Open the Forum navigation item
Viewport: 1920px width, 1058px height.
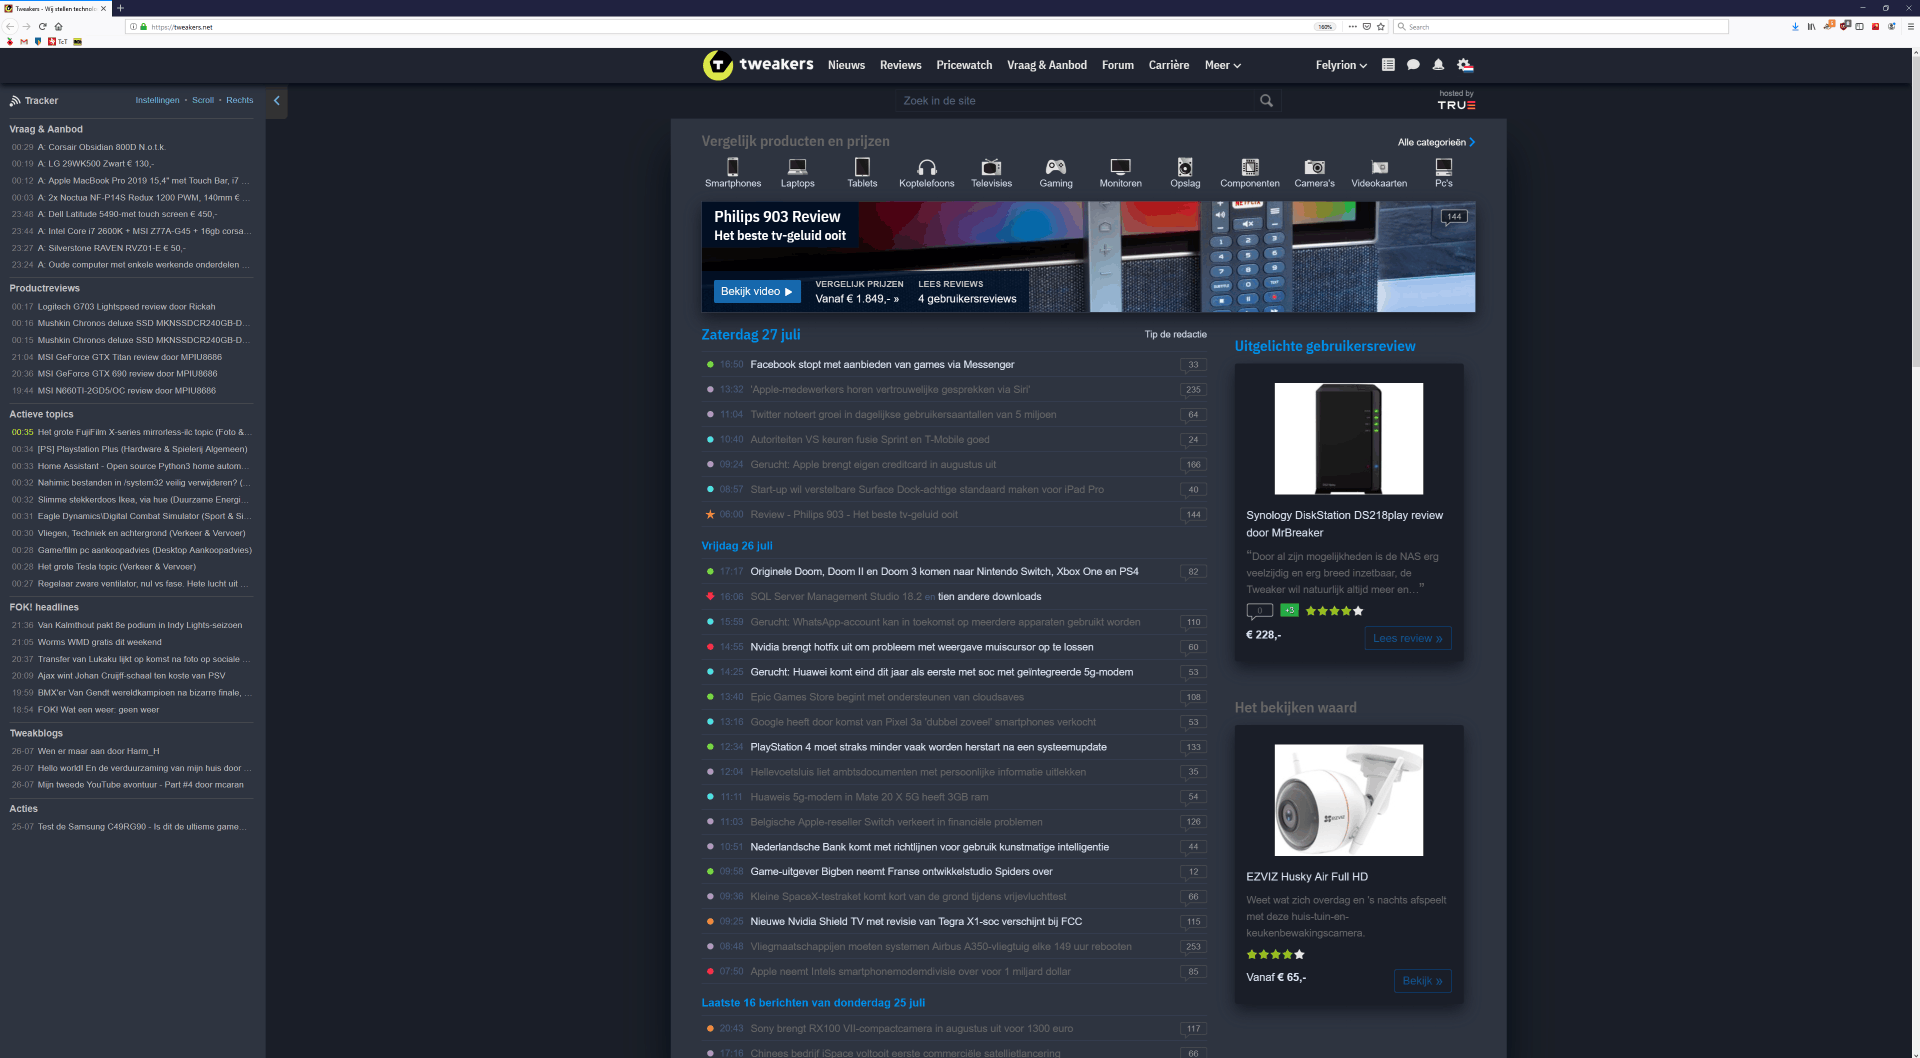pos(1118,65)
